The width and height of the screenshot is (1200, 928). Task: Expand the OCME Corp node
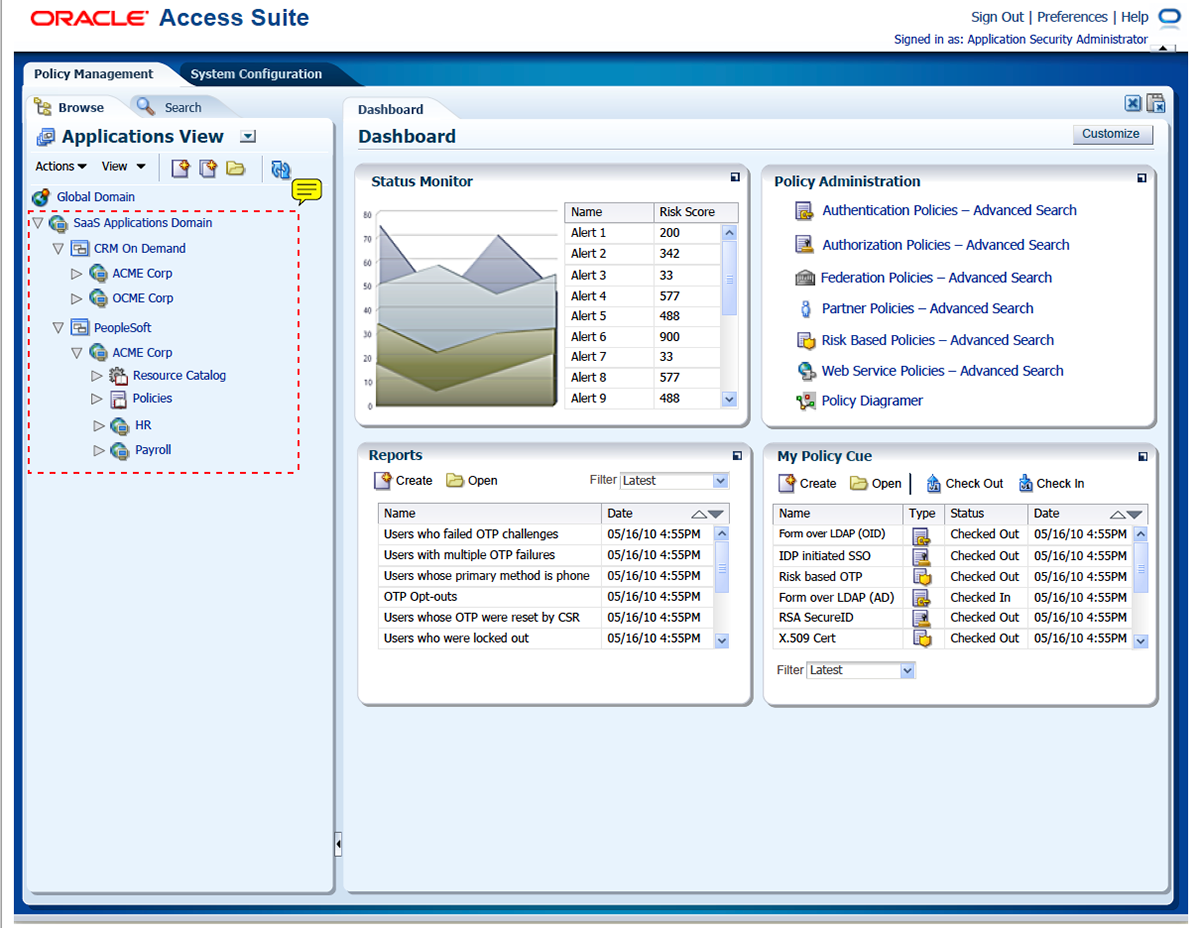[x=77, y=299]
